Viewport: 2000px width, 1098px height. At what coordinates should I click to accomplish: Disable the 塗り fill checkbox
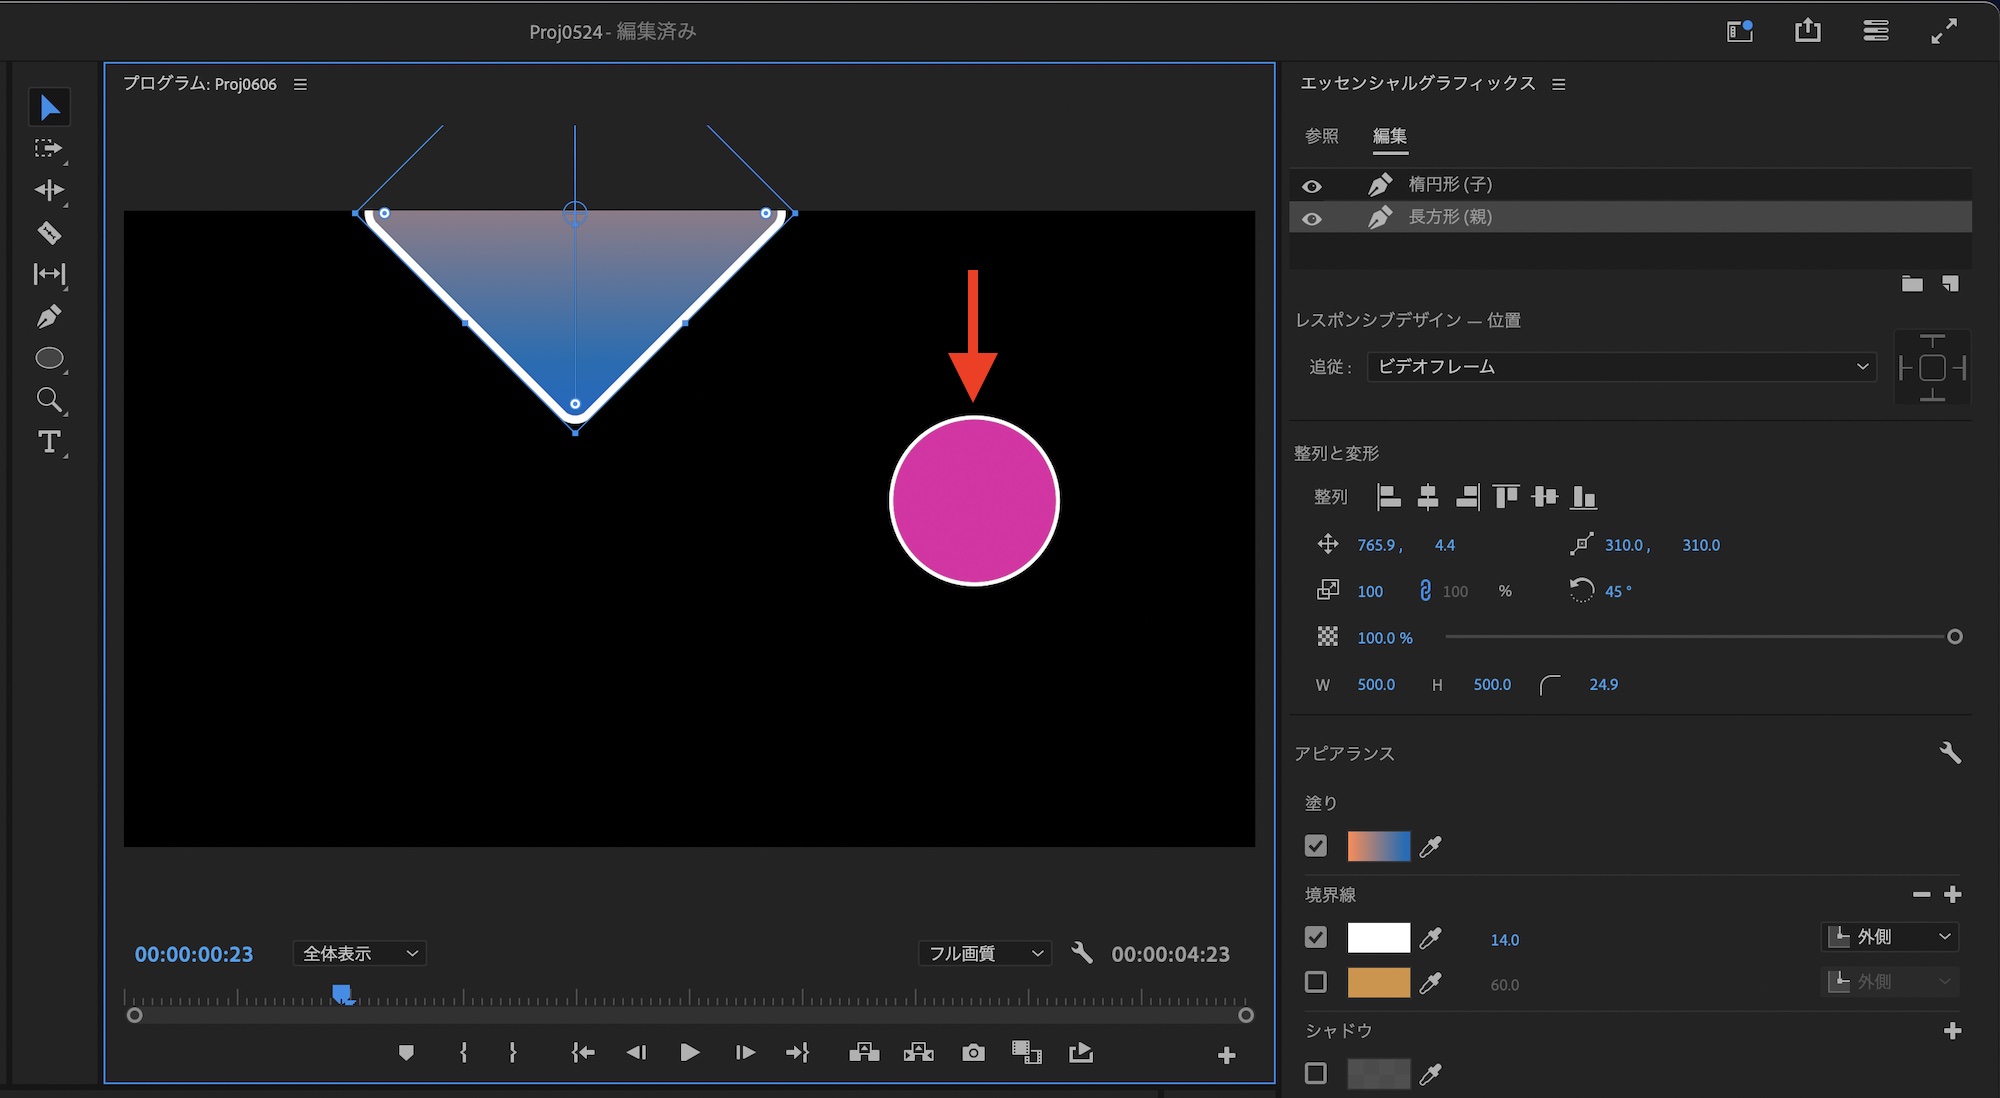[x=1316, y=846]
